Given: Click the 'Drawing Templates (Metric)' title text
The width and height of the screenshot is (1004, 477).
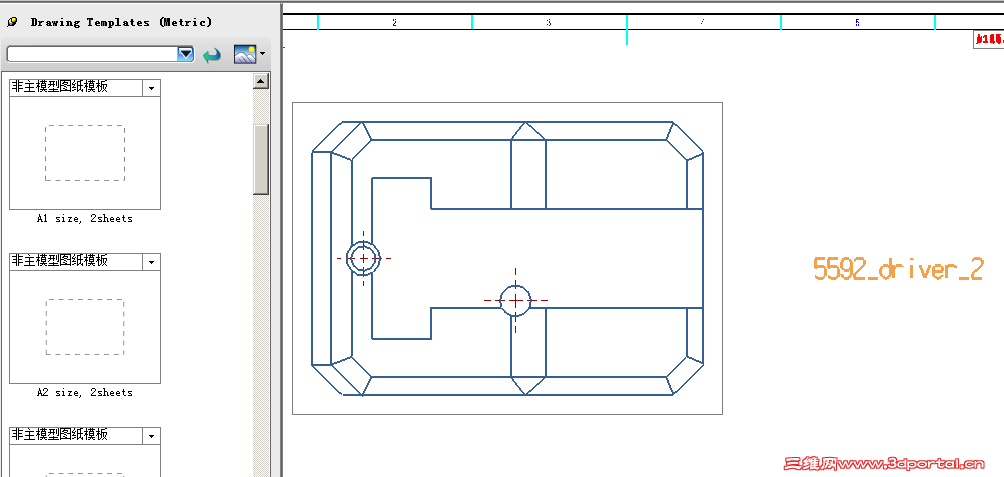Looking at the screenshot, I should (x=121, y=22).
